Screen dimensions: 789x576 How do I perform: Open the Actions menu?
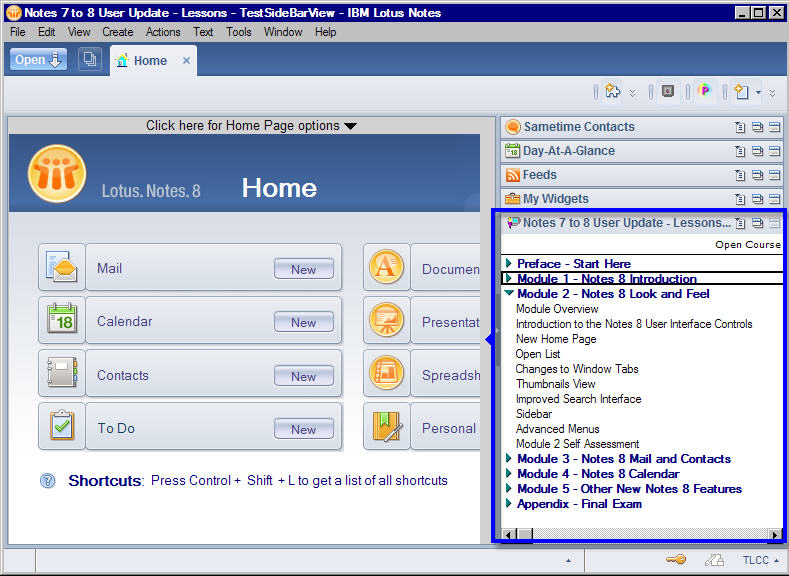163,32
